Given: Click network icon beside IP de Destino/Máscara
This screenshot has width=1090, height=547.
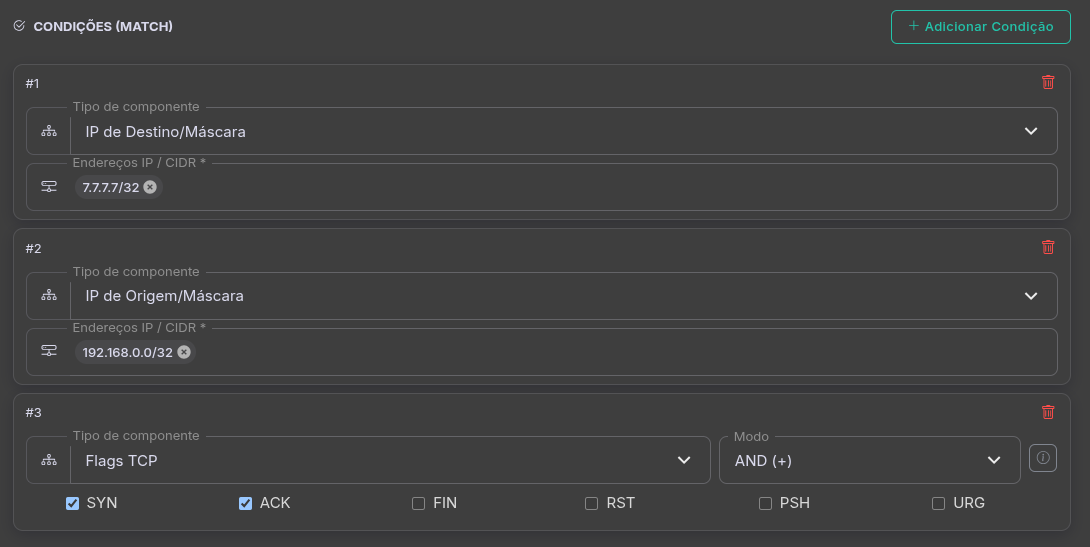Looking at the screenshot, I should tap(48, 131).
